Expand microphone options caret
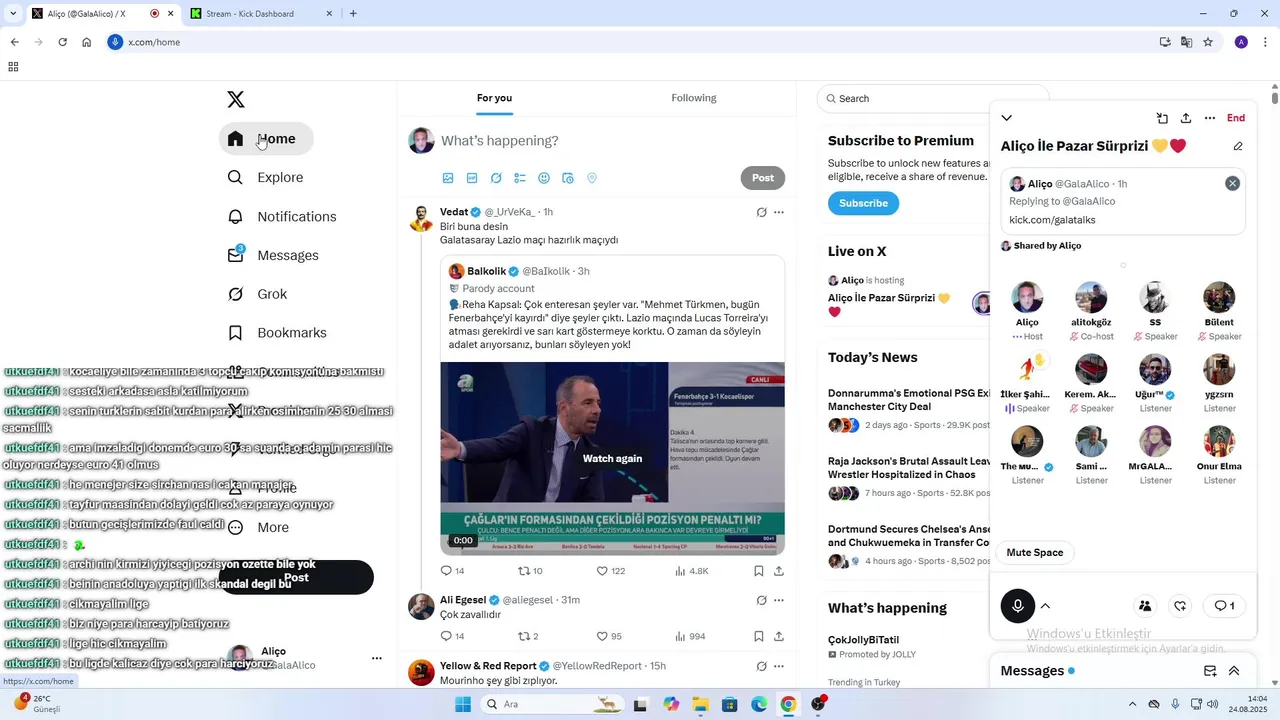 pyautogui.click(x=1046, y=606)
